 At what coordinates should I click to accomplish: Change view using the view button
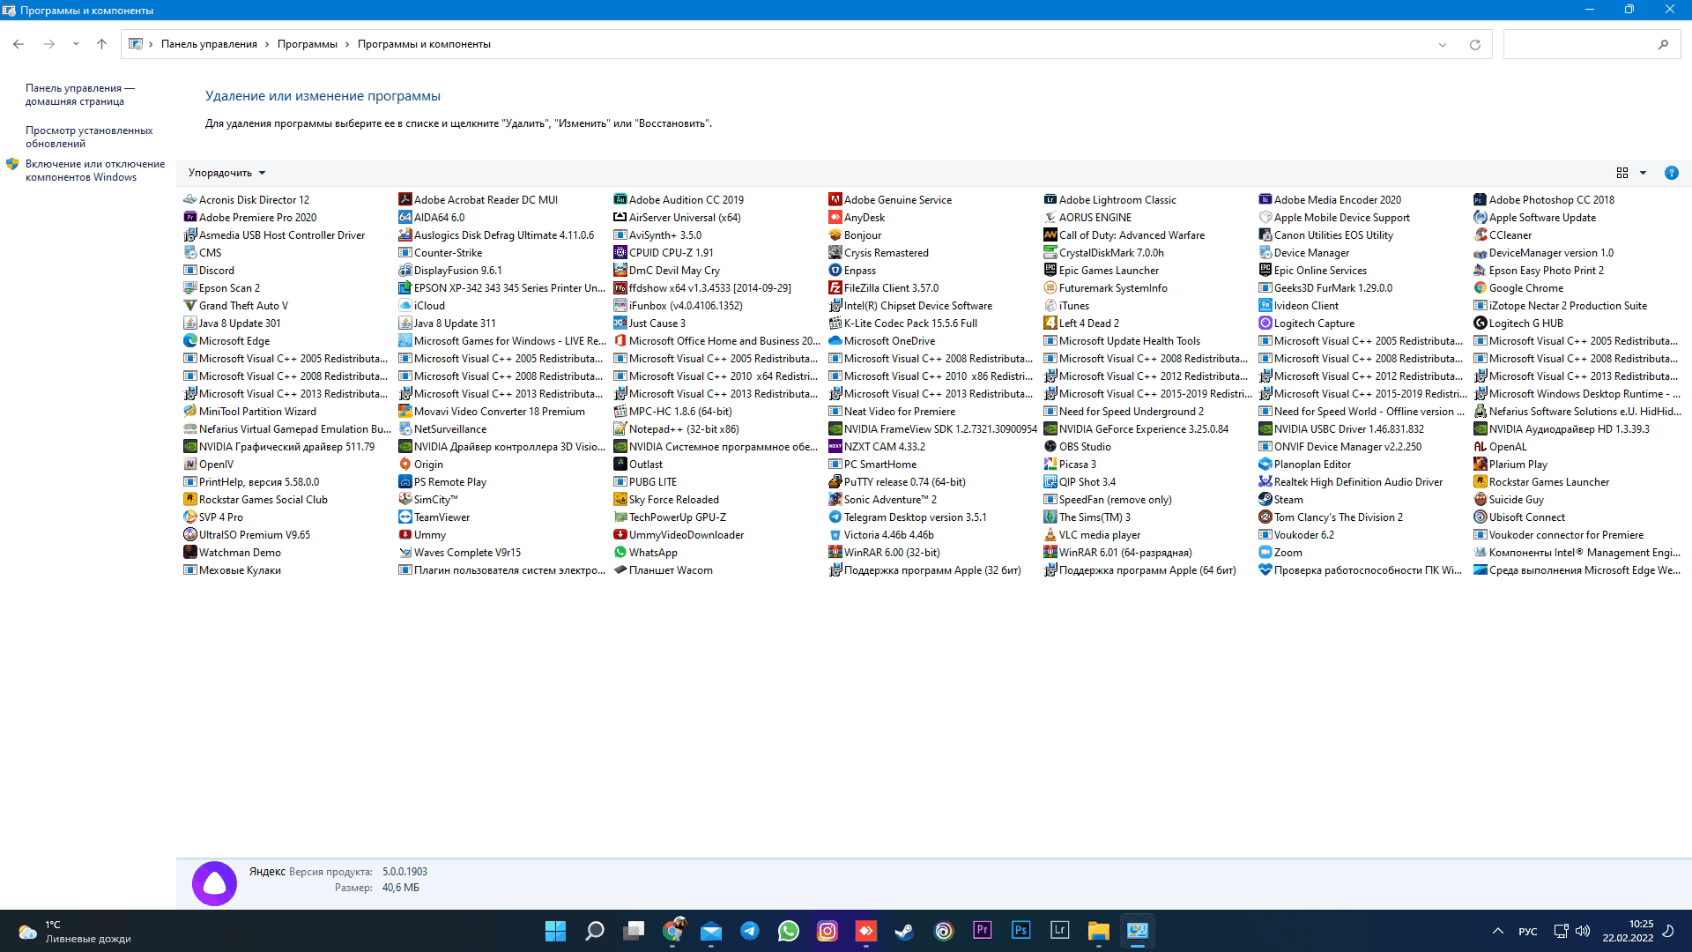[1622, 173]
